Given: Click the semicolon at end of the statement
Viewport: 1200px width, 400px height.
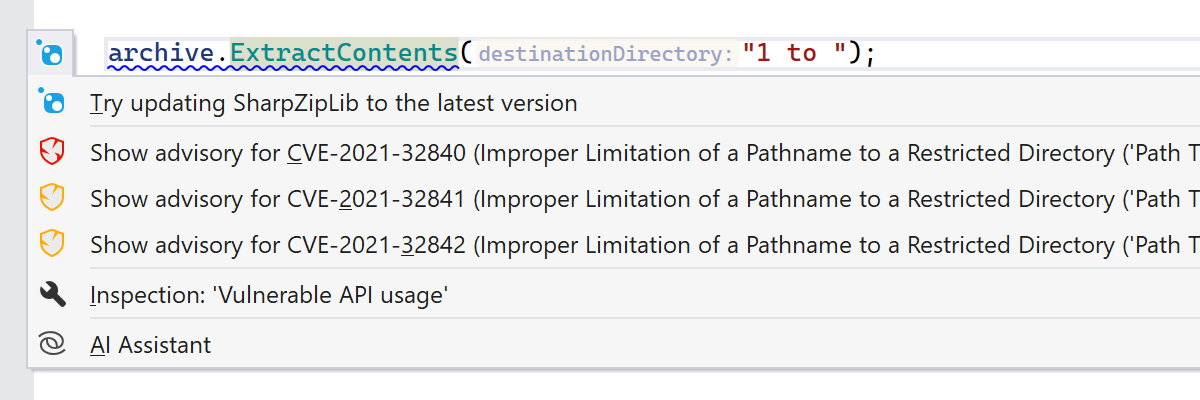Looking at the screenshot, I should click(869, 53).
